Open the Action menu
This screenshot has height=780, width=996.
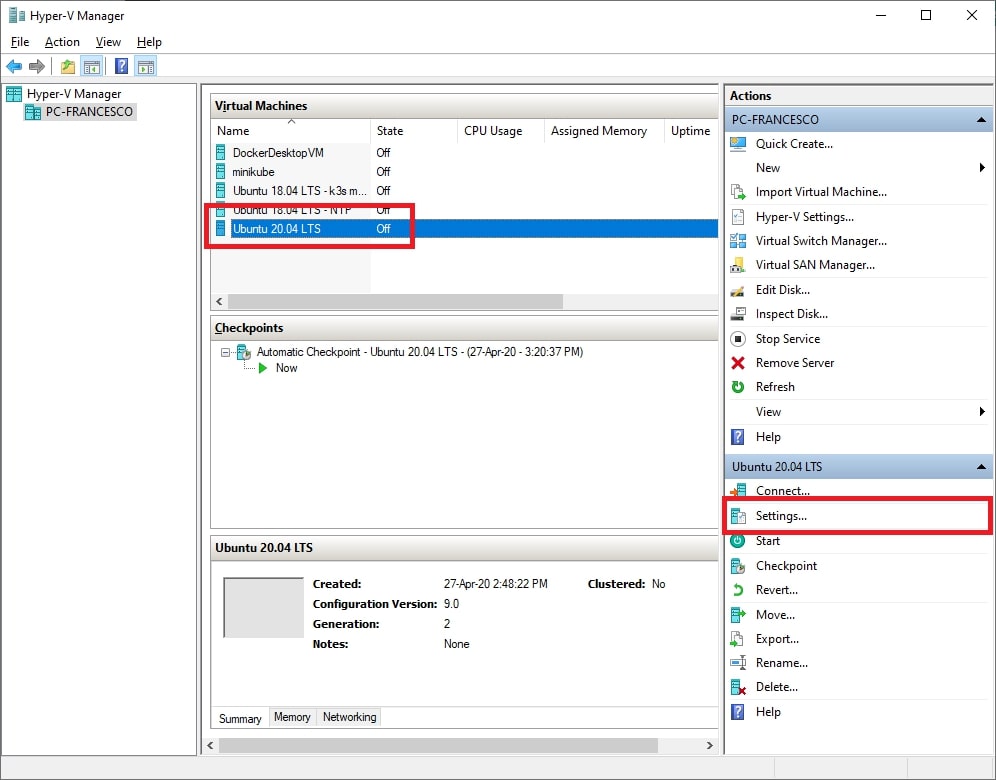coord(62,42)
